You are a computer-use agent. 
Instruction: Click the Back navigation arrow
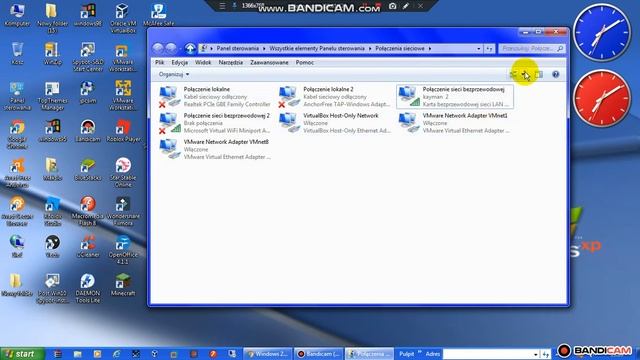(x=158, y=49)
